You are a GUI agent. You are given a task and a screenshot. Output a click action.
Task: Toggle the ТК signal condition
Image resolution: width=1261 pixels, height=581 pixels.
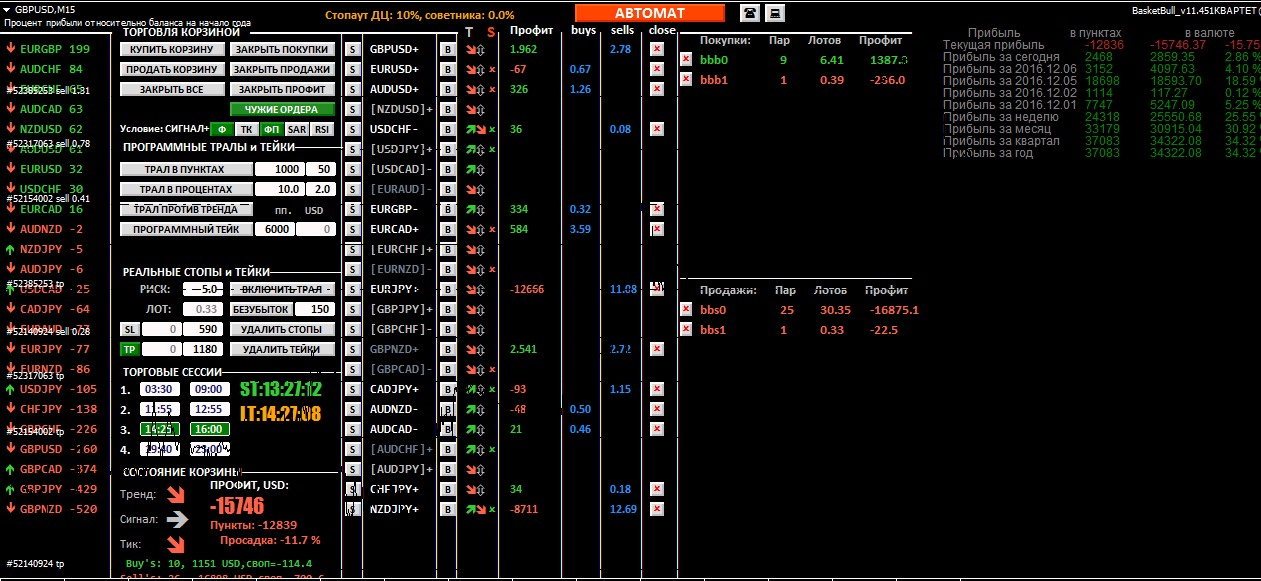coord(246,129)
